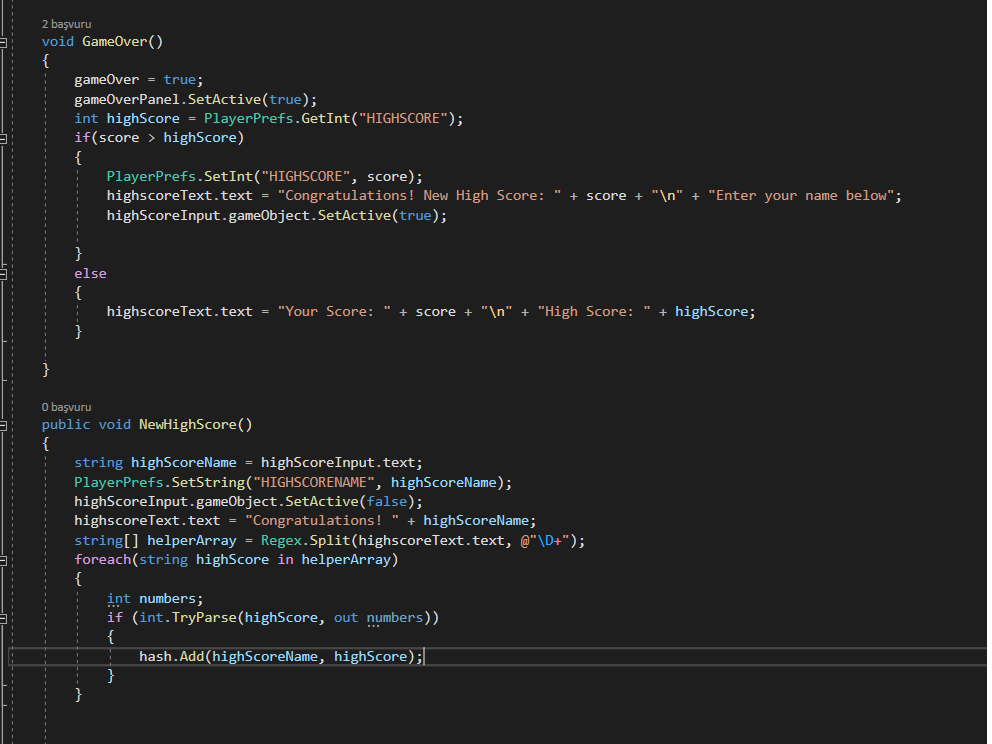Click "HIGHSCORE" string in the GetInt call

(x=404, y=118)
